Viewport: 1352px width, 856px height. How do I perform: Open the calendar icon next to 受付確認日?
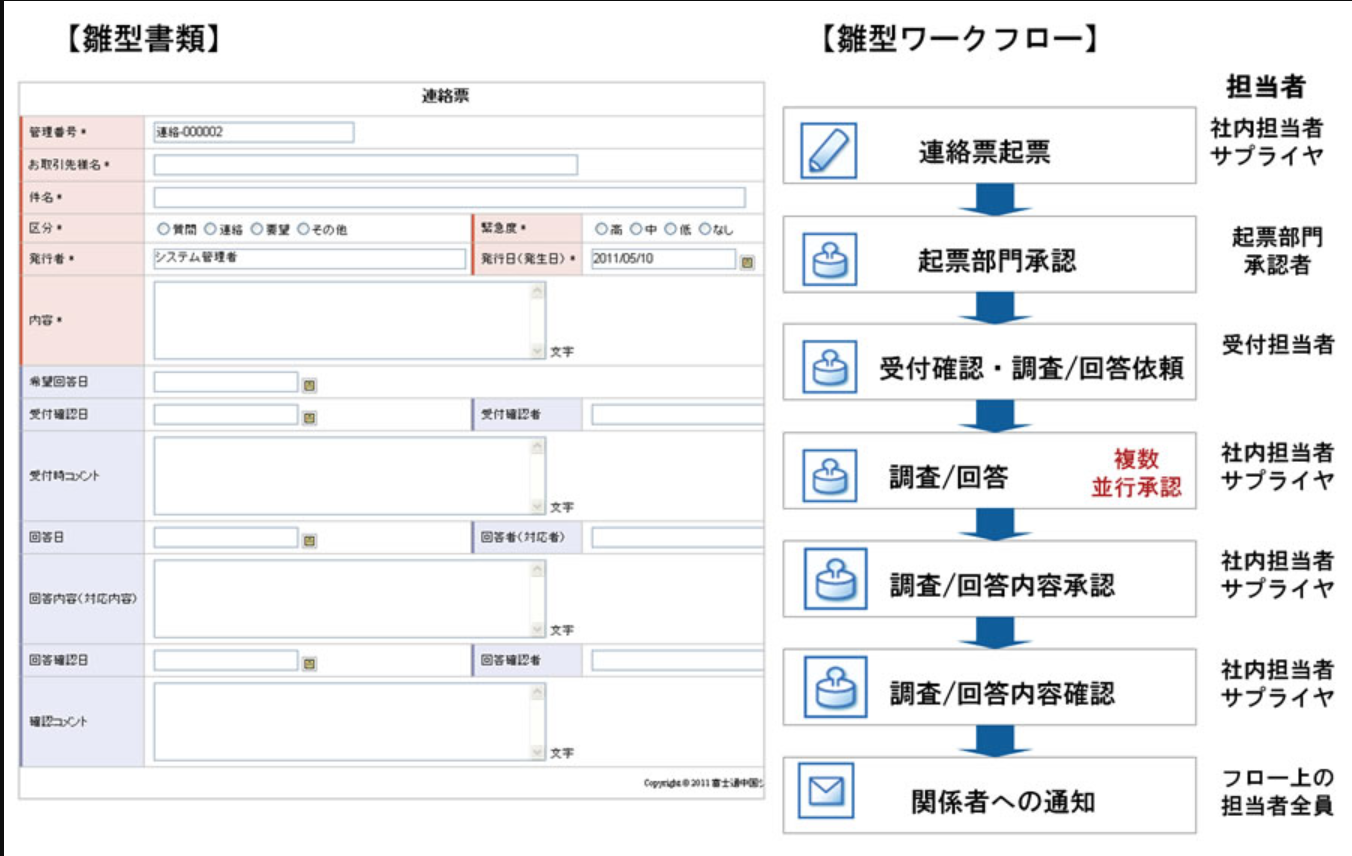point(310,416)
